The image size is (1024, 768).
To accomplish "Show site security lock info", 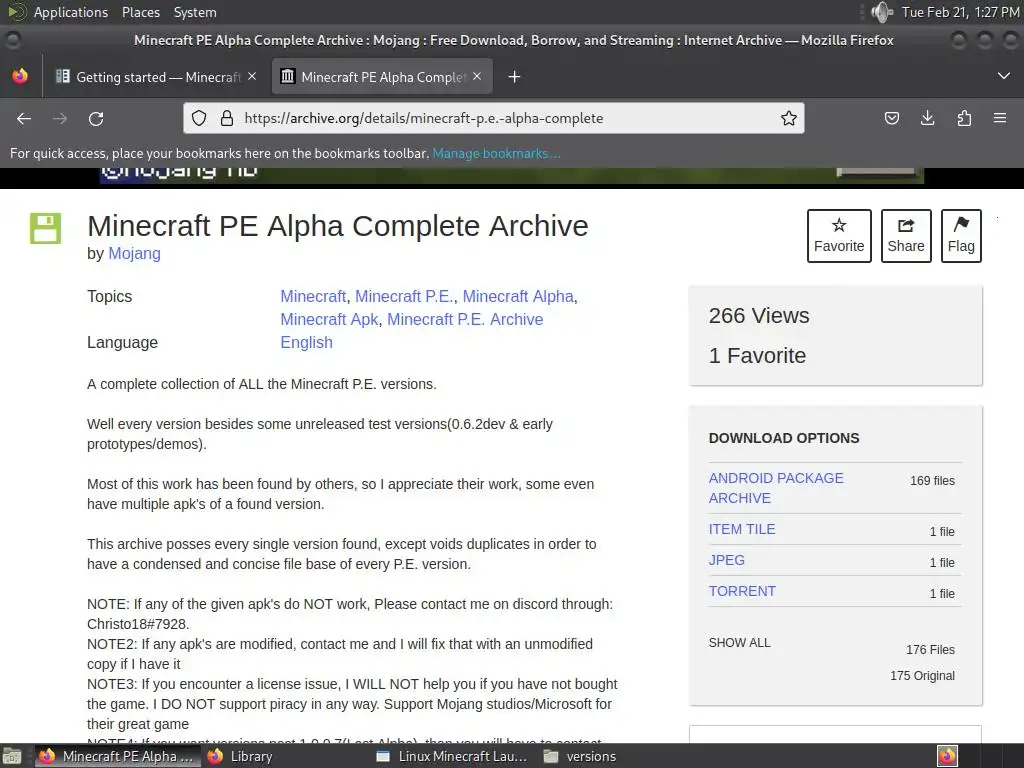I will tap(227, 118).
